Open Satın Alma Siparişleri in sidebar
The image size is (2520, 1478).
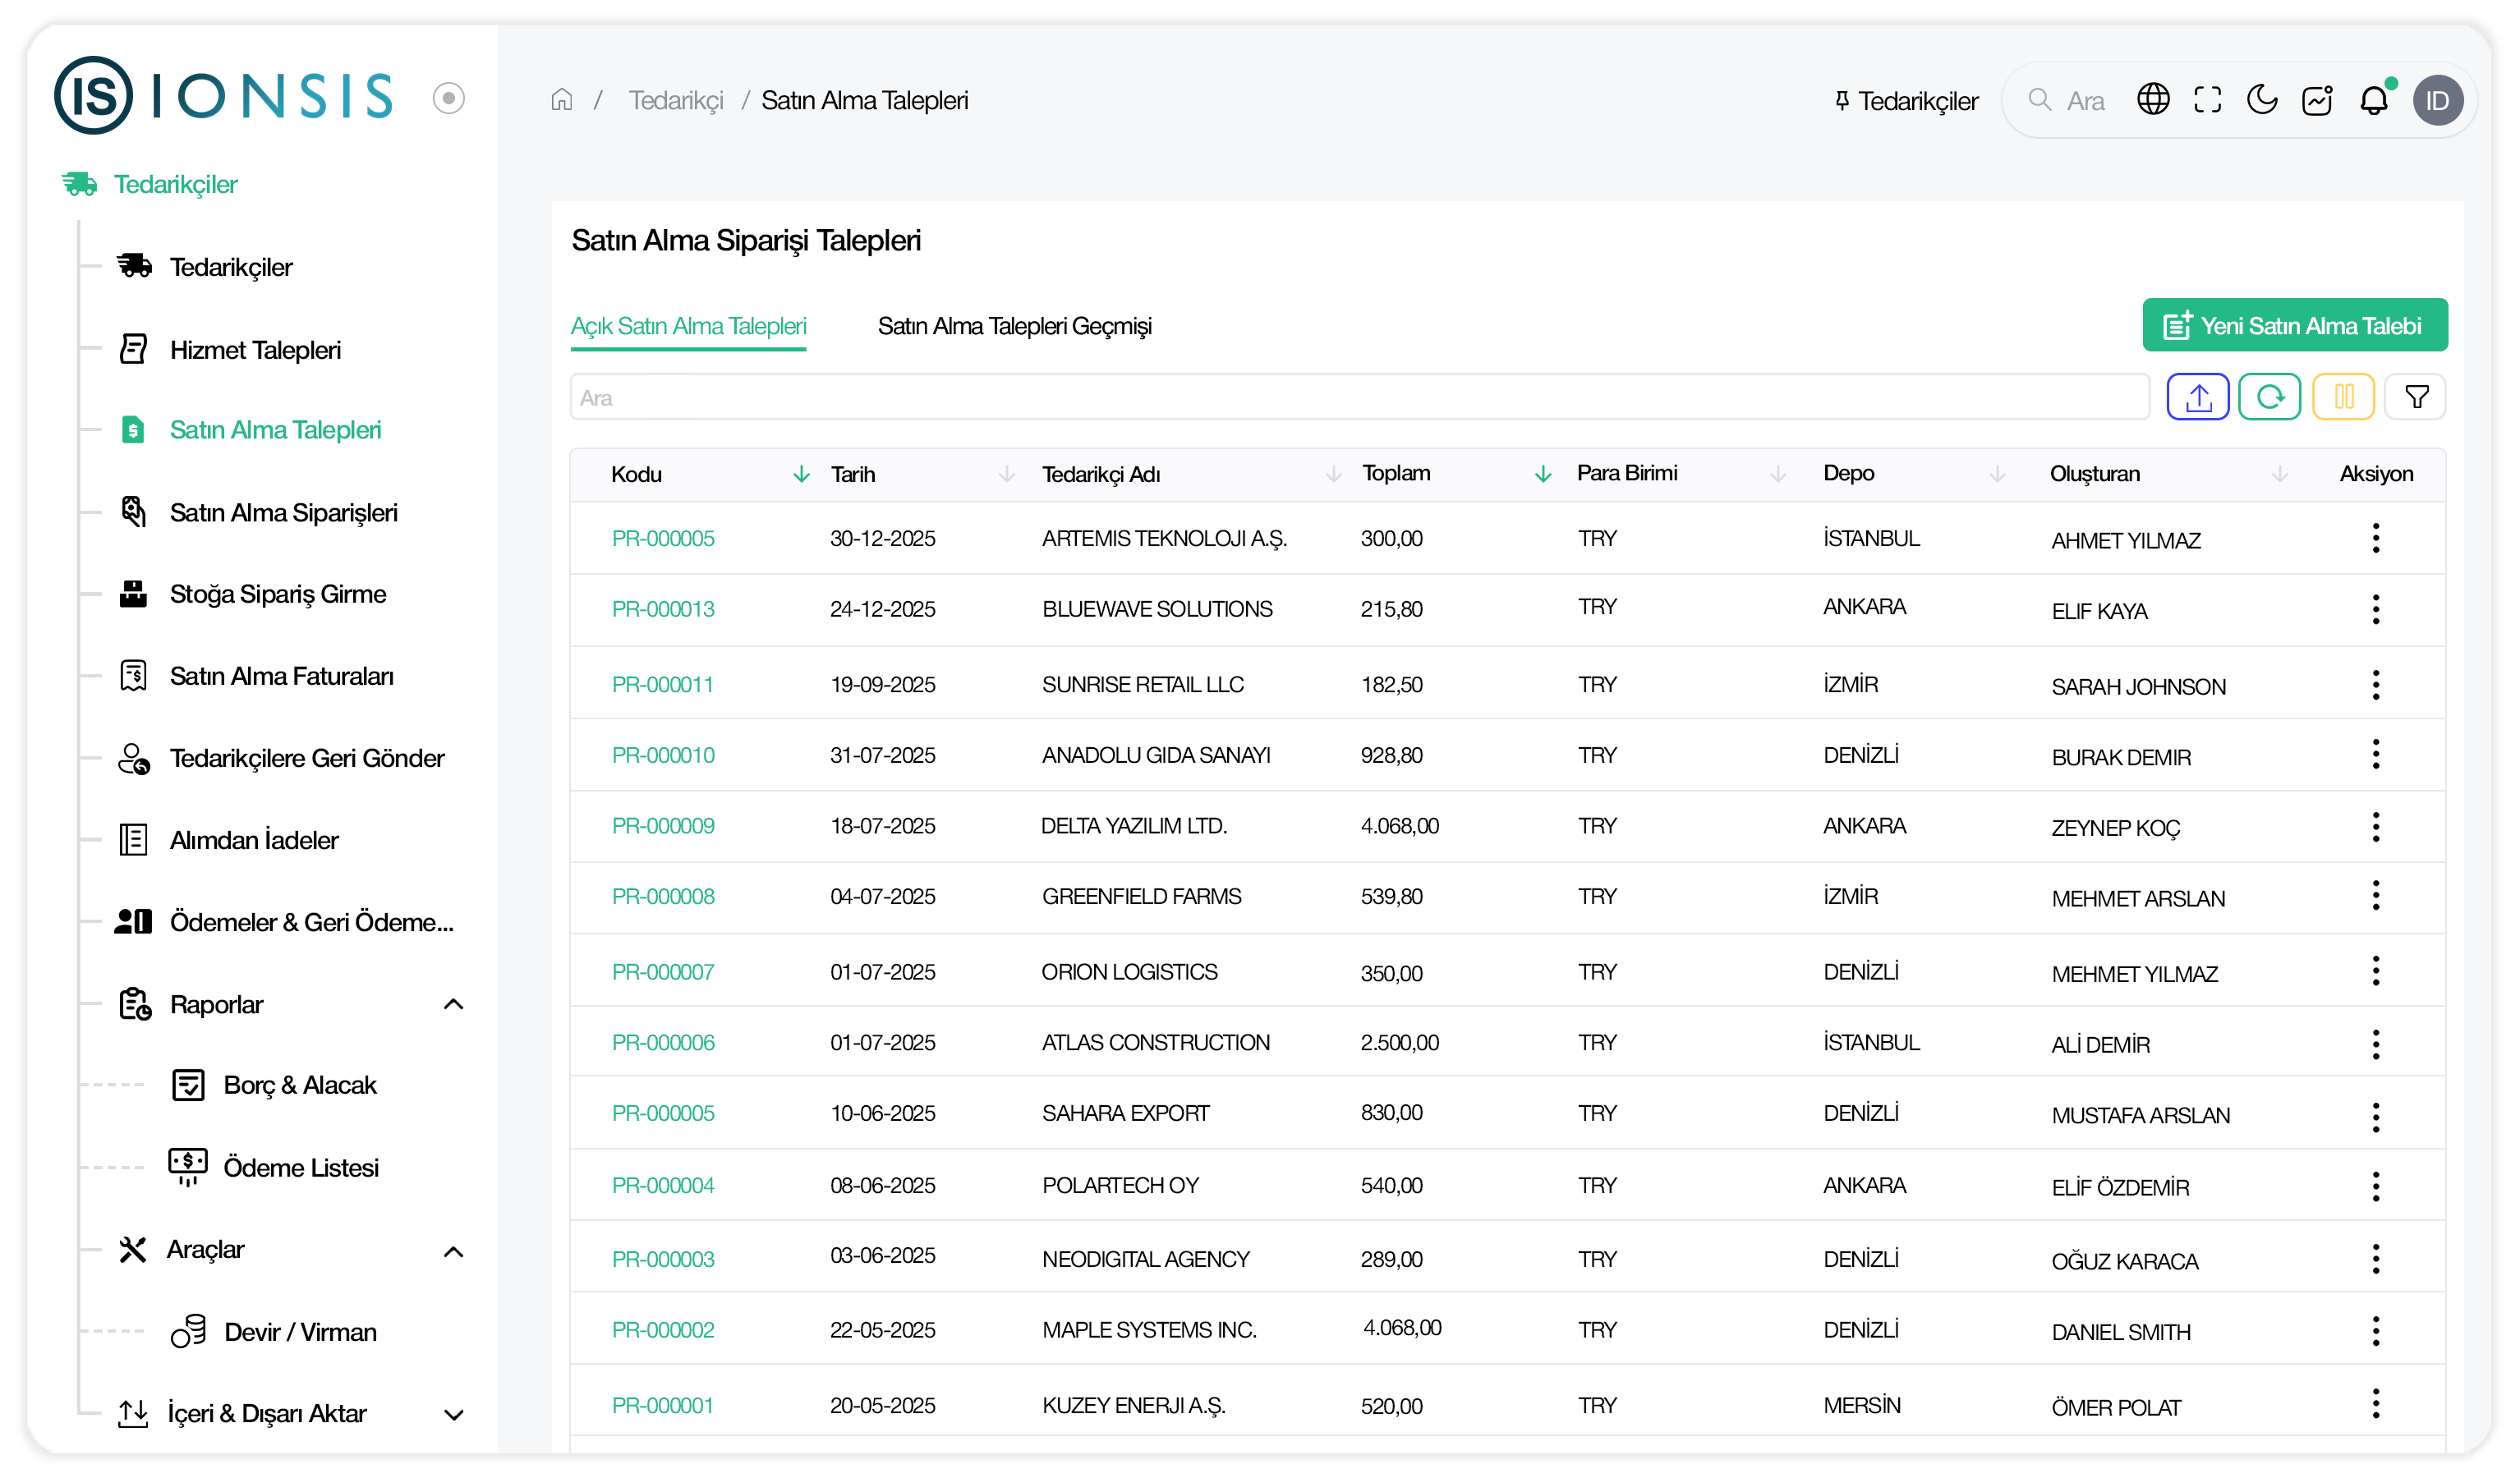point(283,513)
